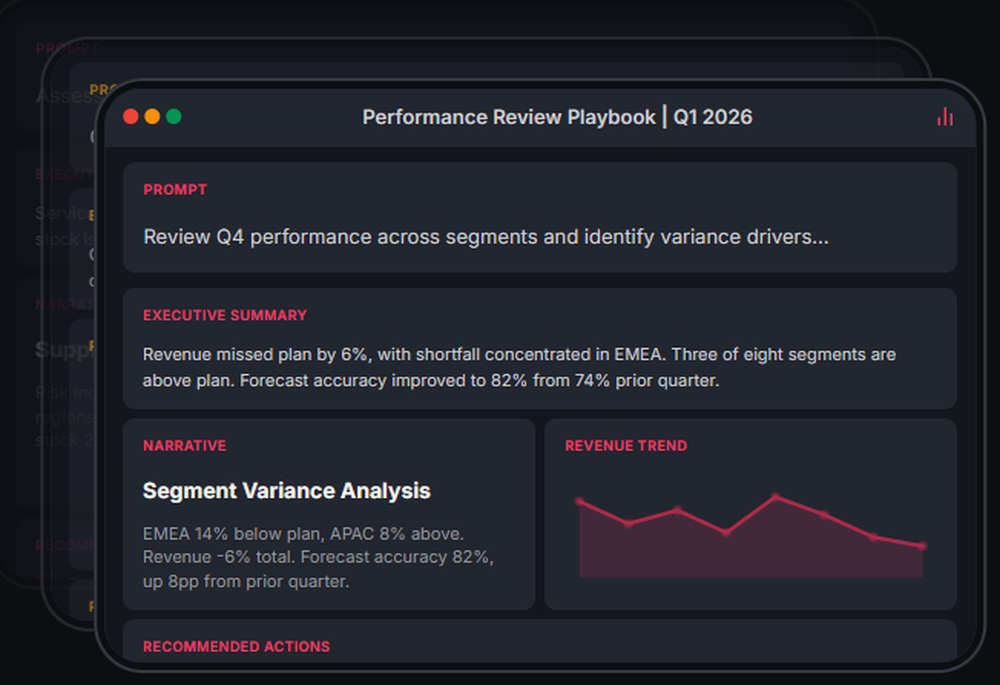Click the red traffic light control

pyautogui.click(x=131, y=115)
